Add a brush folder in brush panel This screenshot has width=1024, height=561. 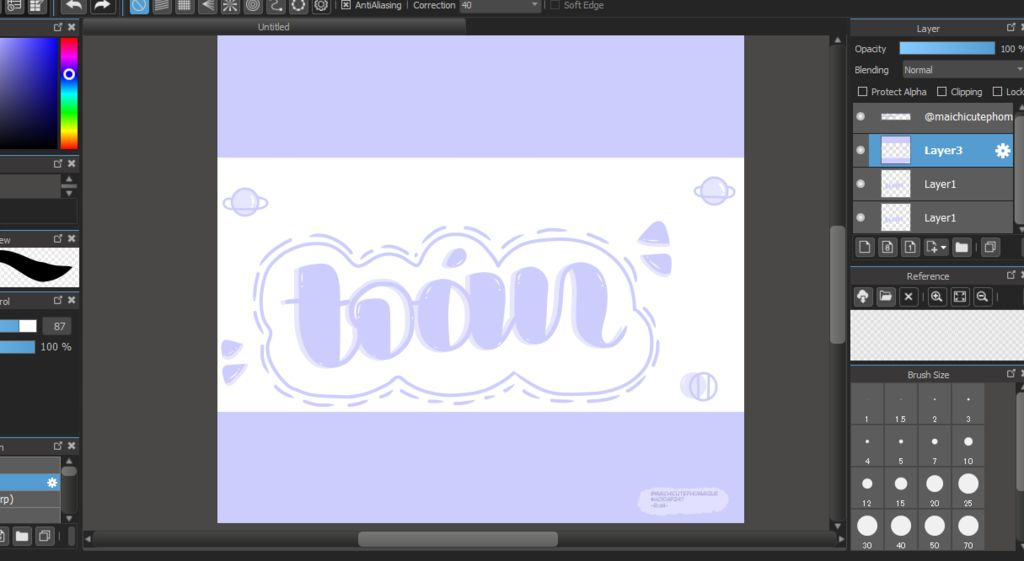22,536
